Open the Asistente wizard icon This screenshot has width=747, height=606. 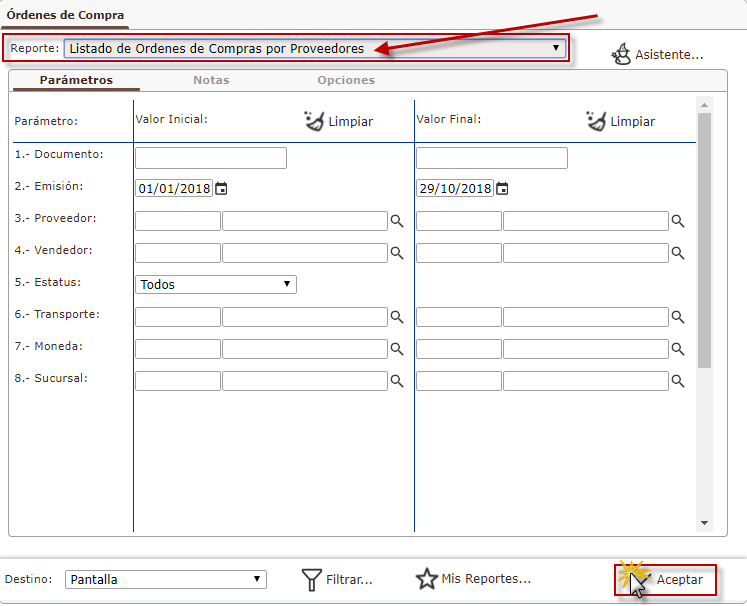click(621, 54)
